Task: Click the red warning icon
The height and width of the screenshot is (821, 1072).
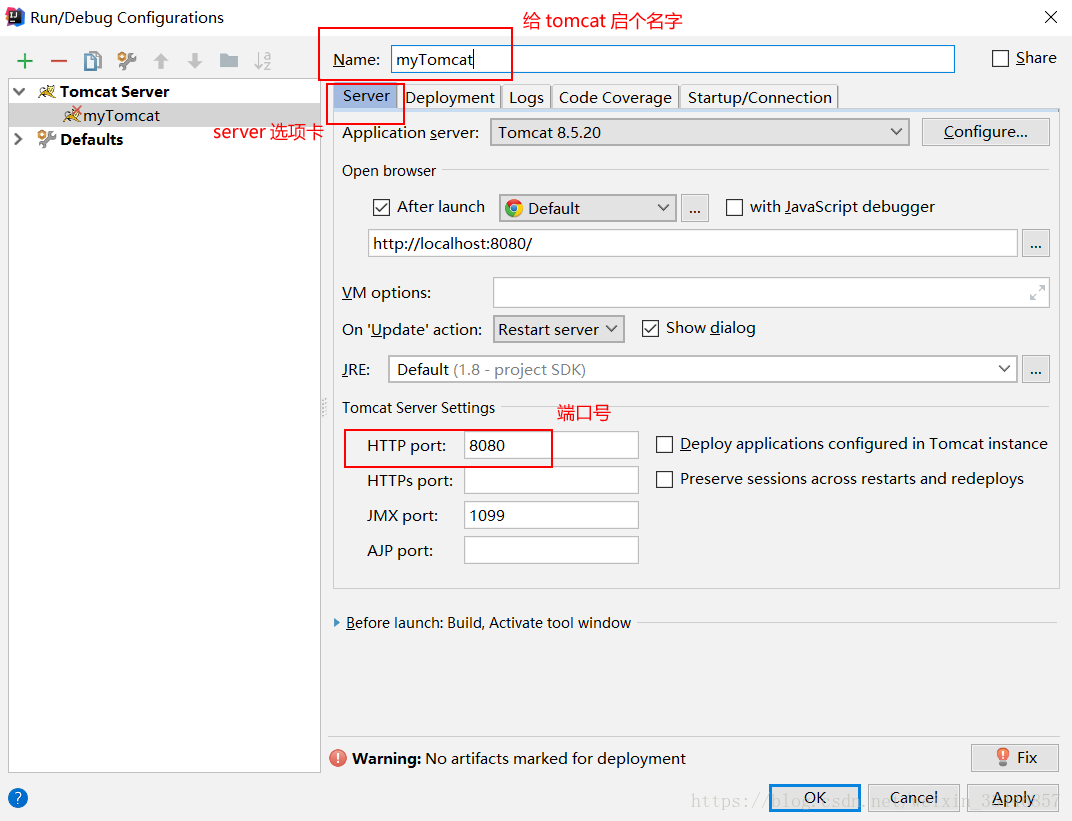Action: pos(338,758)
